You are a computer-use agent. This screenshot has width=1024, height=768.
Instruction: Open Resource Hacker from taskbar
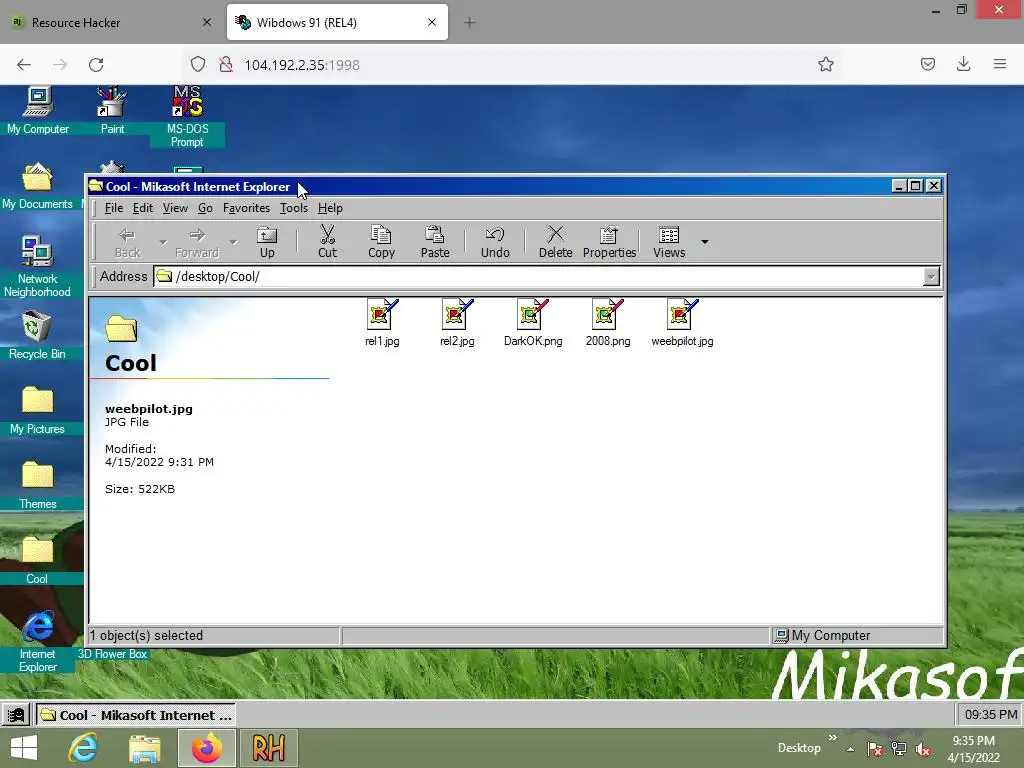coord(268,748)
